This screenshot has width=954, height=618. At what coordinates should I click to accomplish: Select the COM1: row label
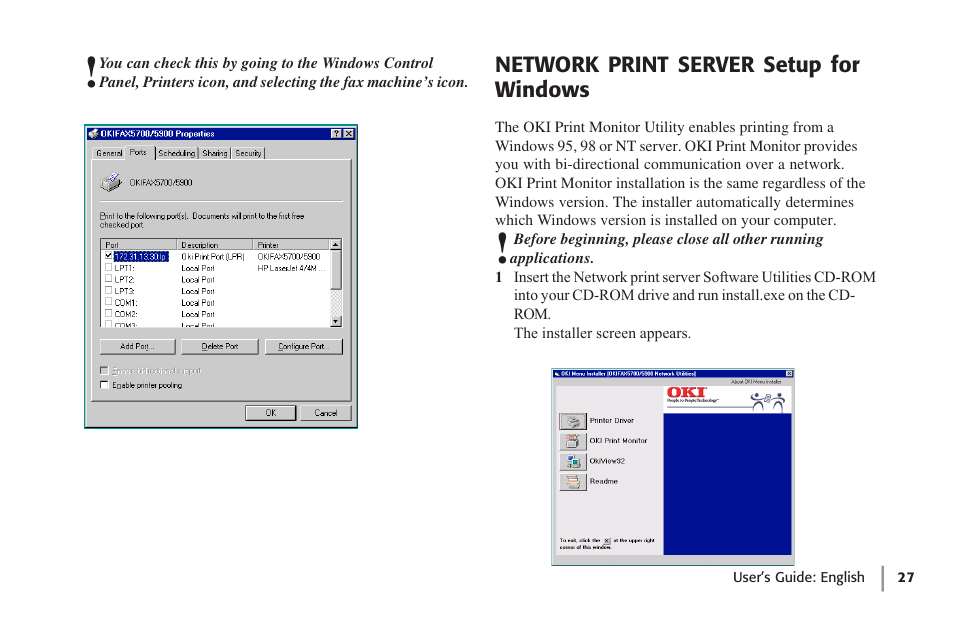click(x=126, y=303)
